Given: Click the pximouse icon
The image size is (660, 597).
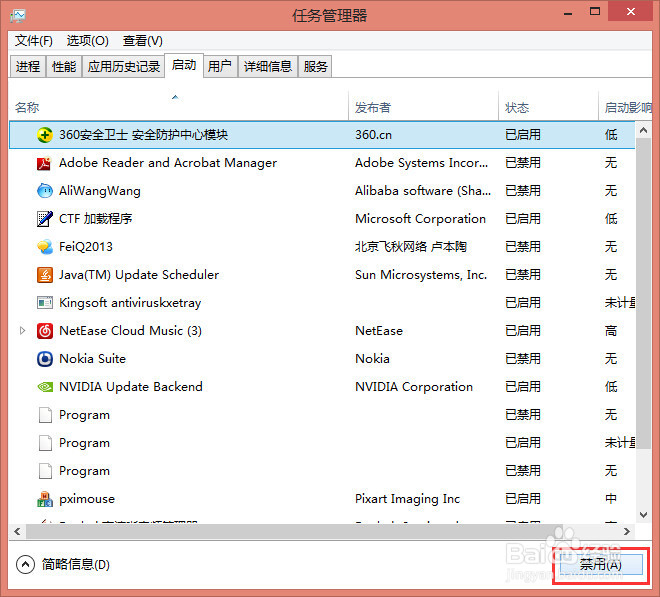Looking at the screenshot, I should (x=45, y=499).
